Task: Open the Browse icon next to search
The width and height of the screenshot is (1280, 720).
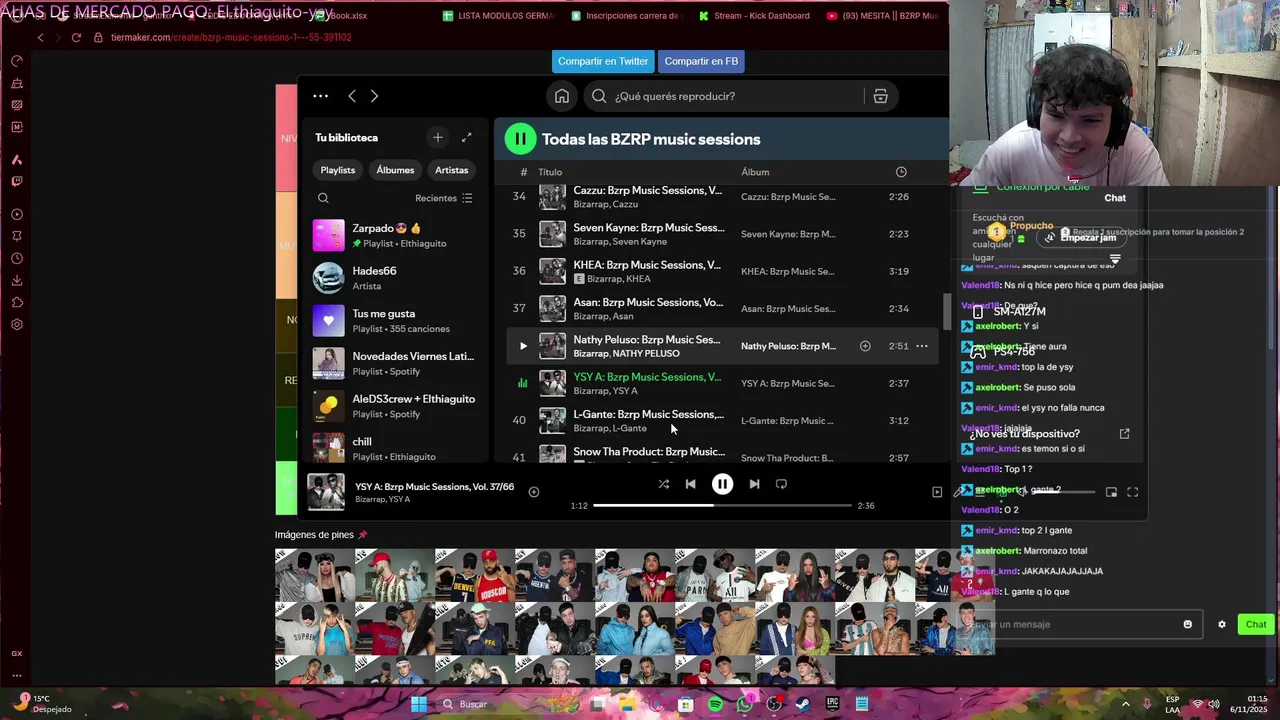Action: (x=880, y=96)
